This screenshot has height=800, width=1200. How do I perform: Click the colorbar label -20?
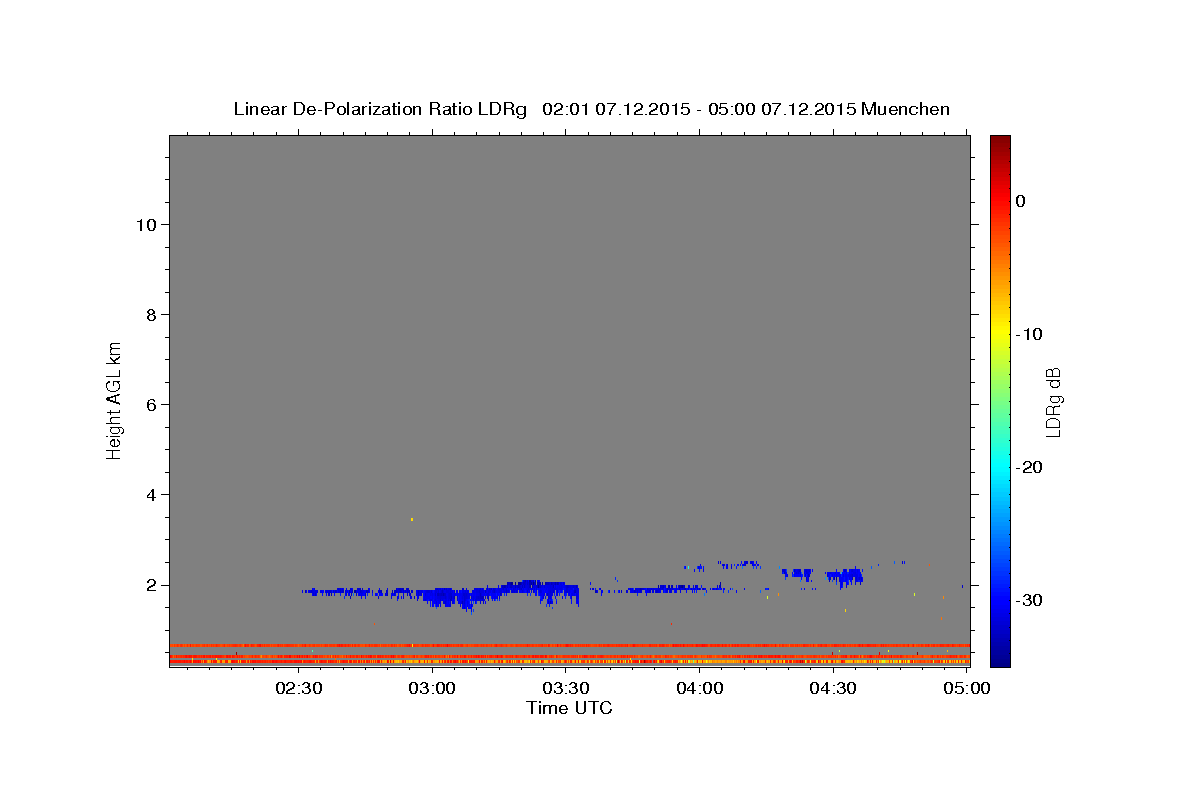[x=1029, y=467]
